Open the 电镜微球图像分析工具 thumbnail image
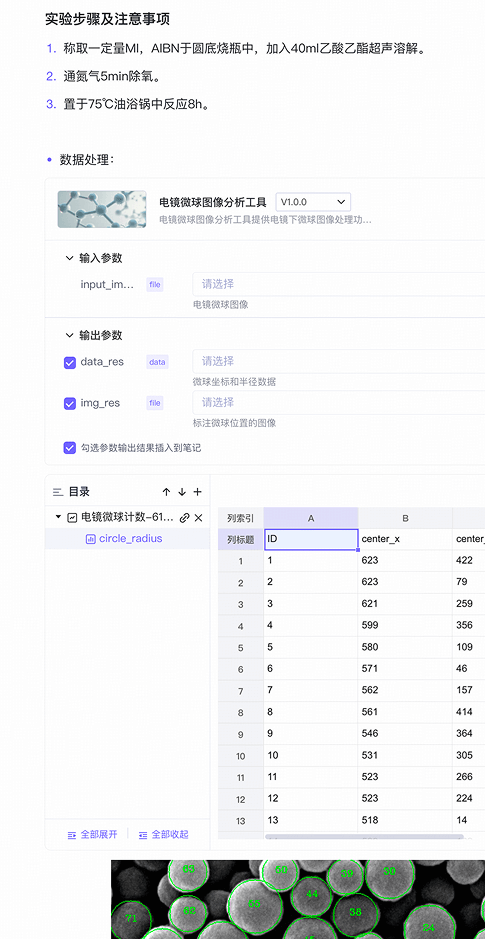This screenshot has width=485, height=939. tap(102, 209)
